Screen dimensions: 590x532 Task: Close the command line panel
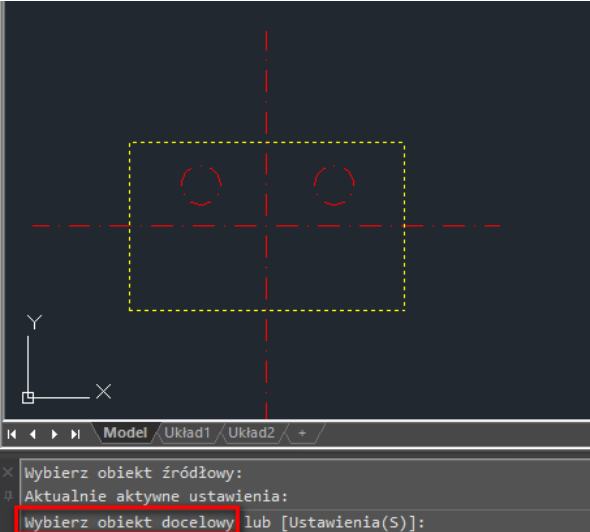click(x=8, y=472)
